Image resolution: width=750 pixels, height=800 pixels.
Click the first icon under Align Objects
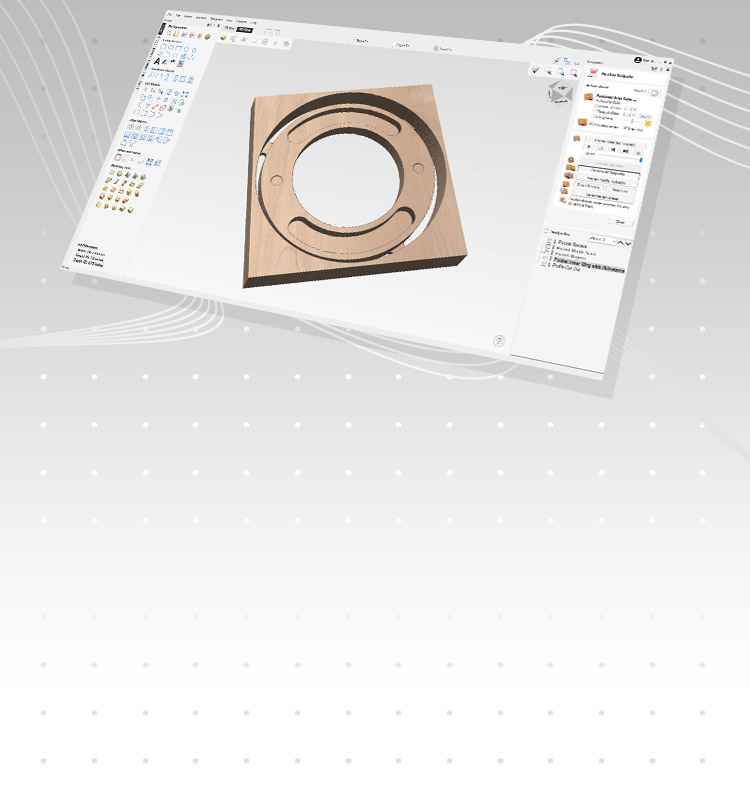pyautogui.click(x=130, y=127)
